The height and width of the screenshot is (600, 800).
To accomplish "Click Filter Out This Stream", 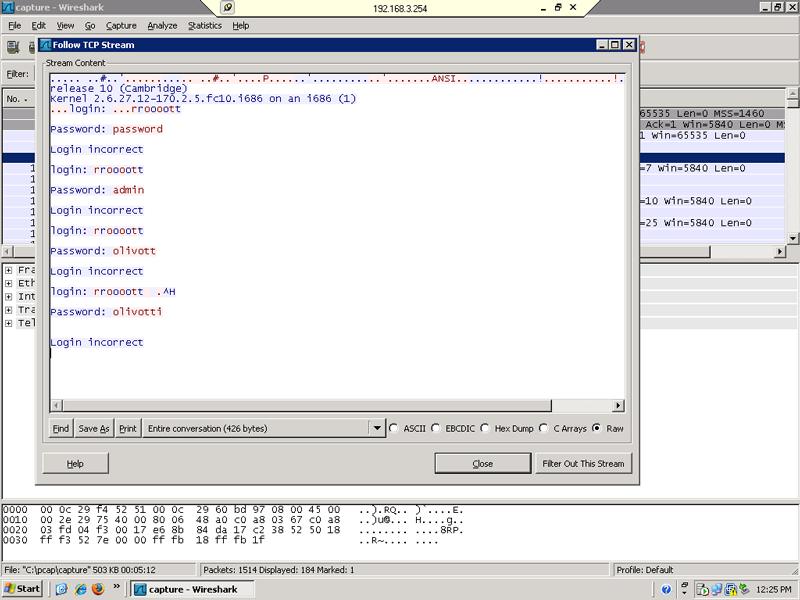I will (583, 464).
